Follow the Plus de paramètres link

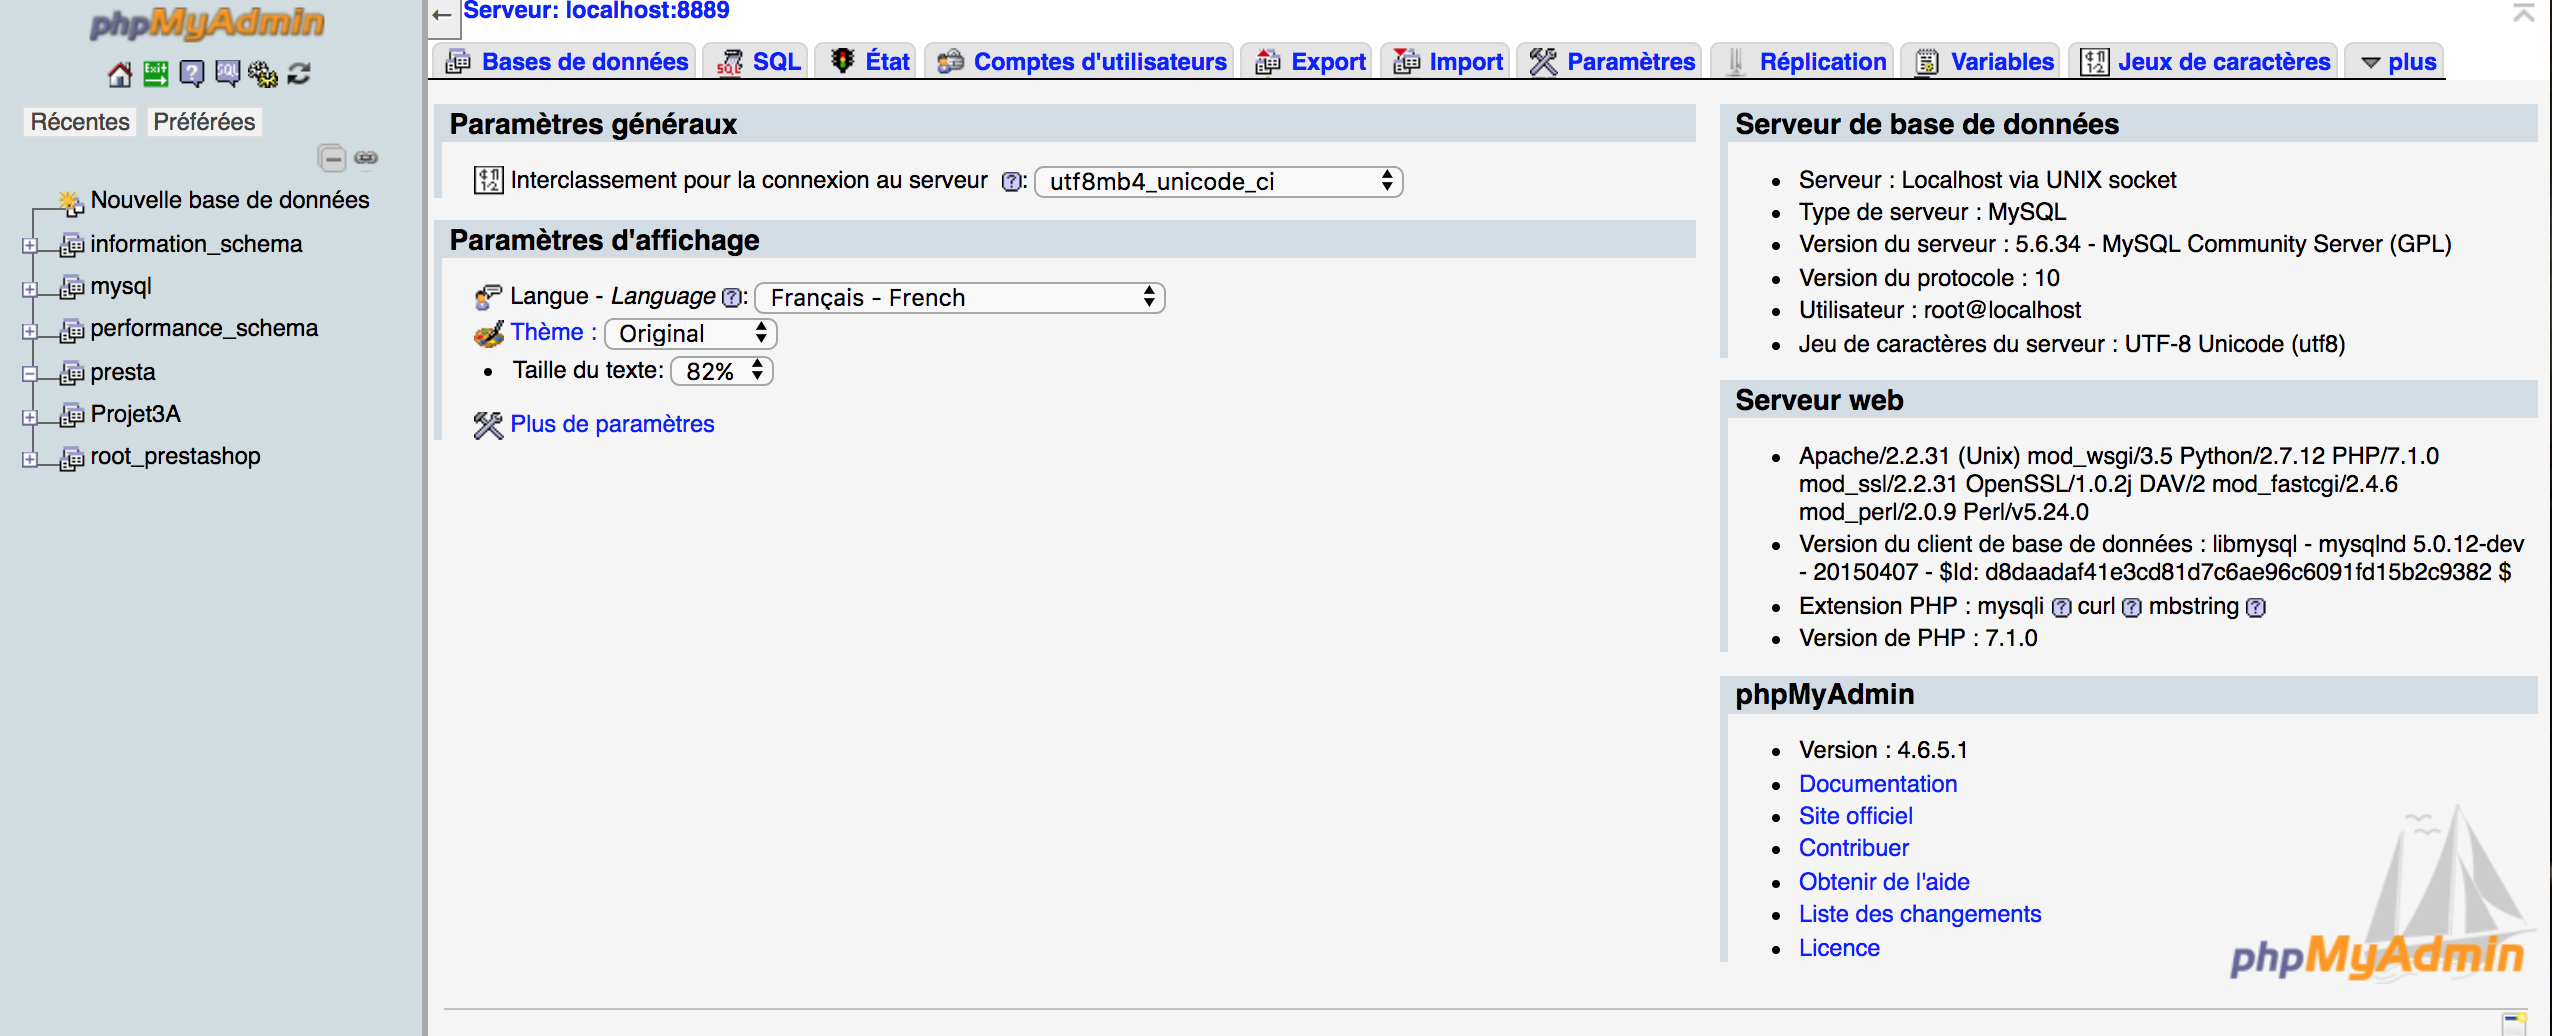[612, 424]
